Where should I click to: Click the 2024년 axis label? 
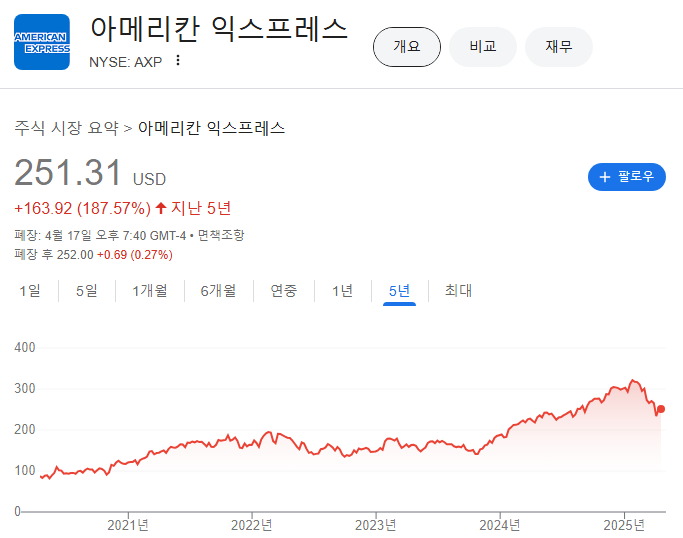(x=500, y=525)
